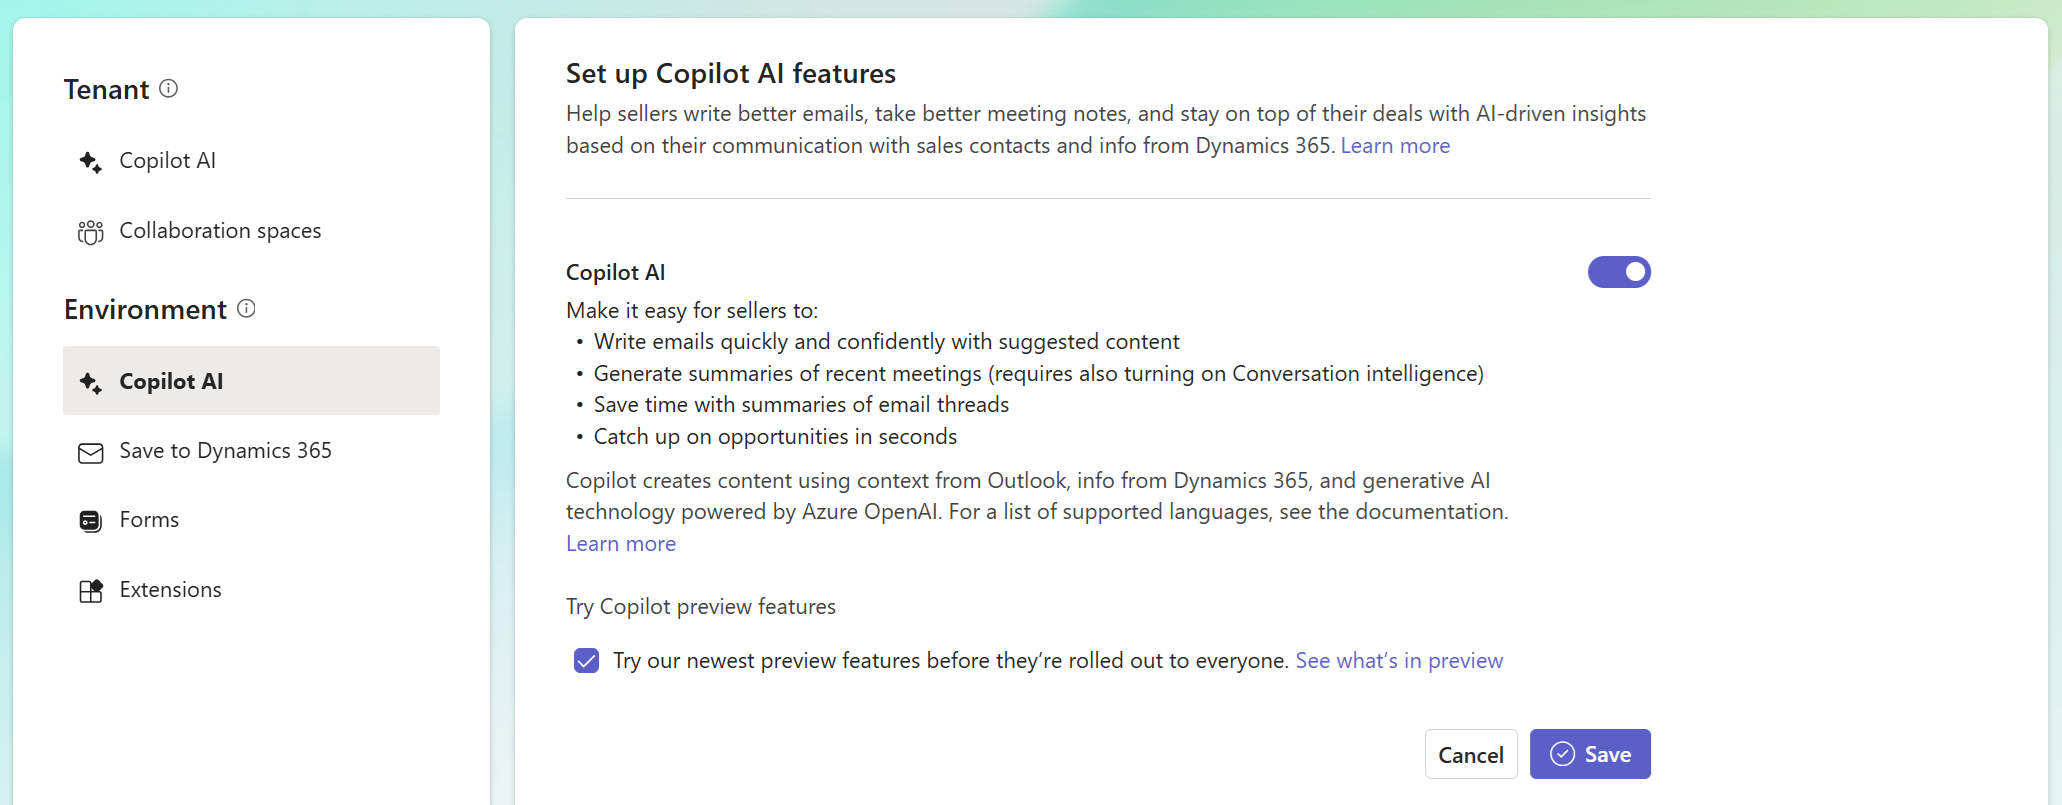
Task: Uncheck the preview features checkbox
Action: 587,661
